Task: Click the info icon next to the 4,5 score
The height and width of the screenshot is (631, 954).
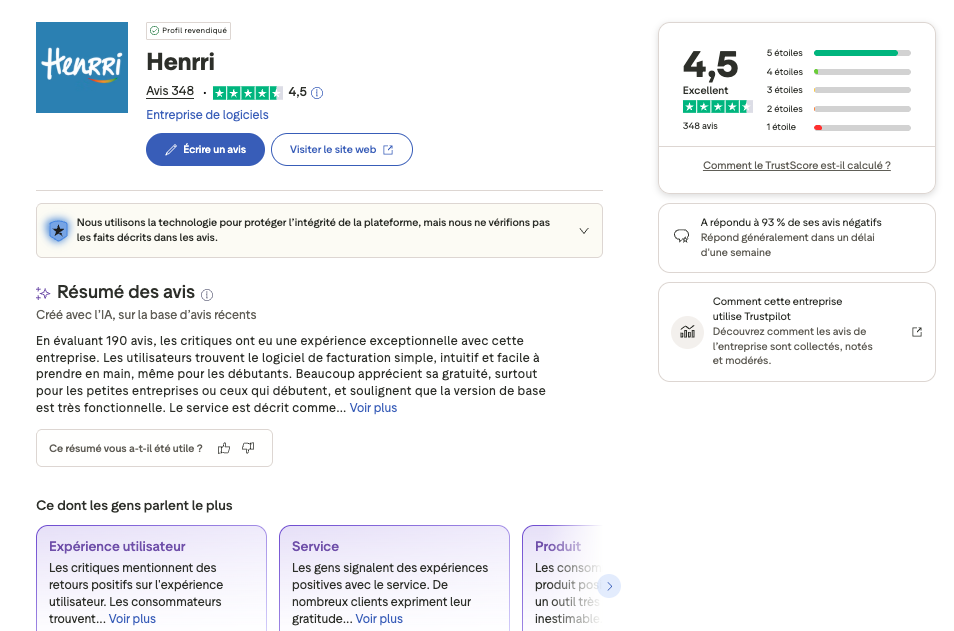Action: point(317,92)
